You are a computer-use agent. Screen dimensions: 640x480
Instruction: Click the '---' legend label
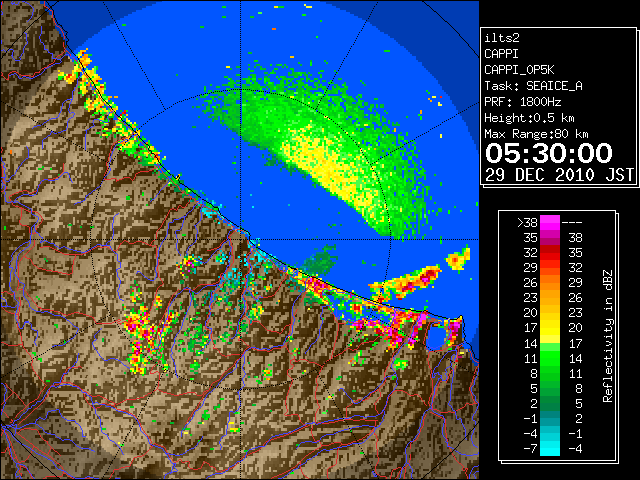[572, 223]
